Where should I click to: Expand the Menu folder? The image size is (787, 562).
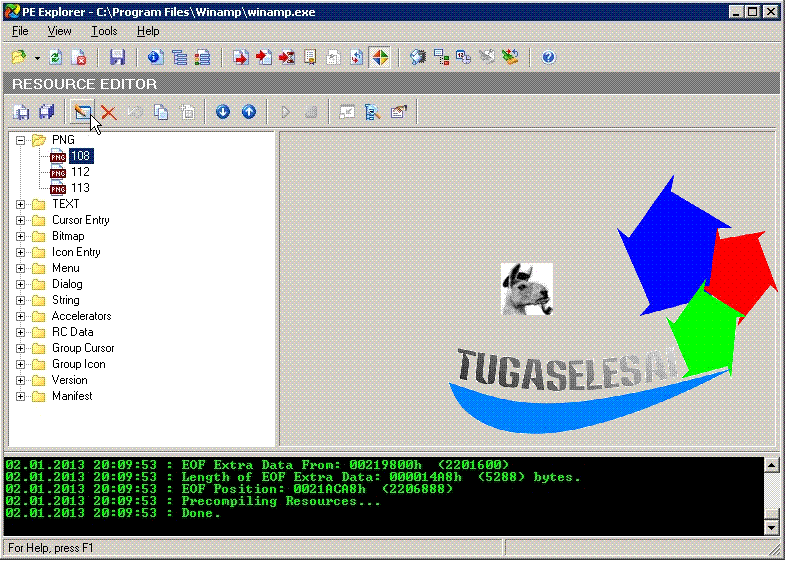click(x=21, y=268)
